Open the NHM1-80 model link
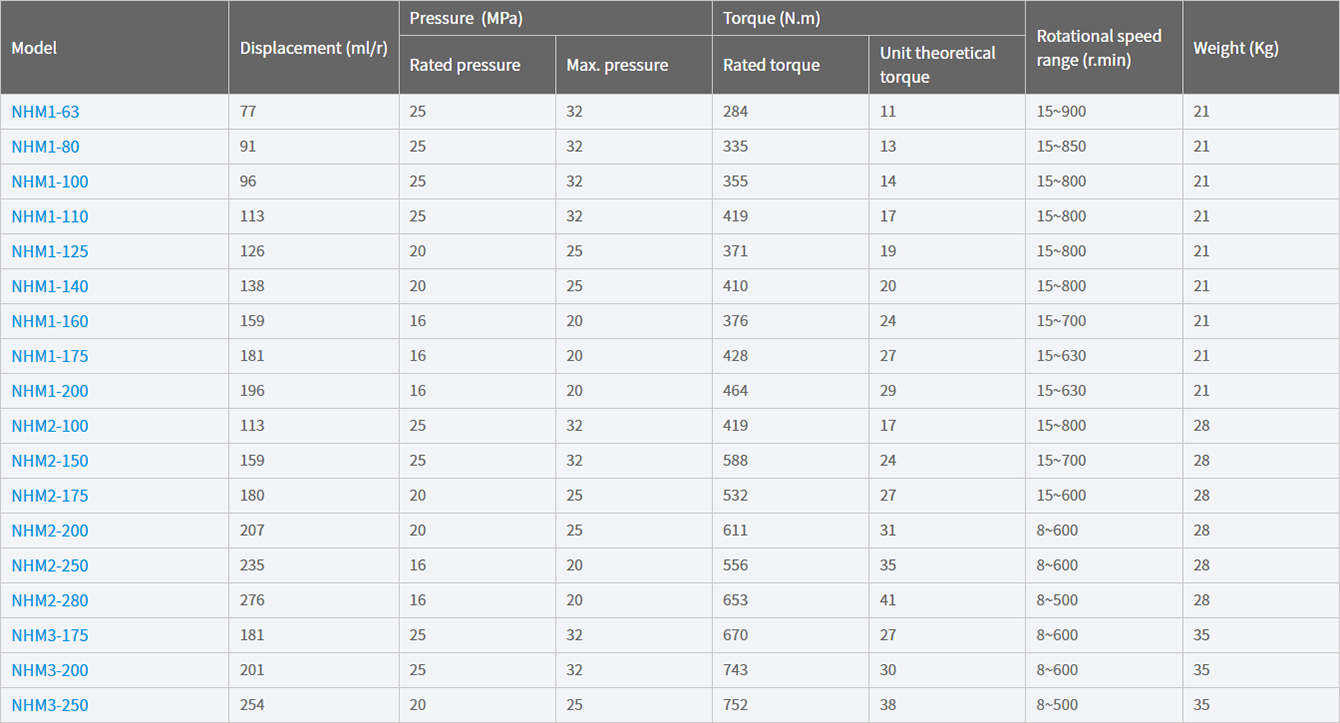Viewport: 1340px width, 723px height. (x=45, y=147)
